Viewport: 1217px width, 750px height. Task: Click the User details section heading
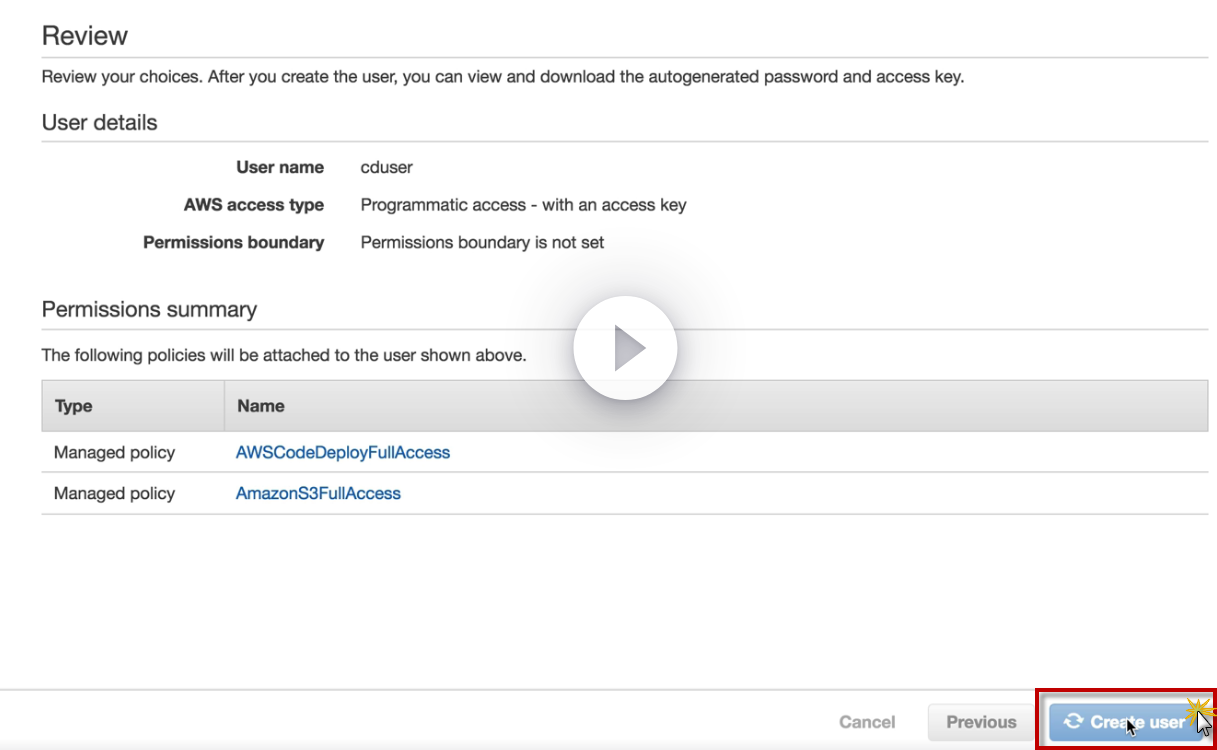(x=99, y=123)
